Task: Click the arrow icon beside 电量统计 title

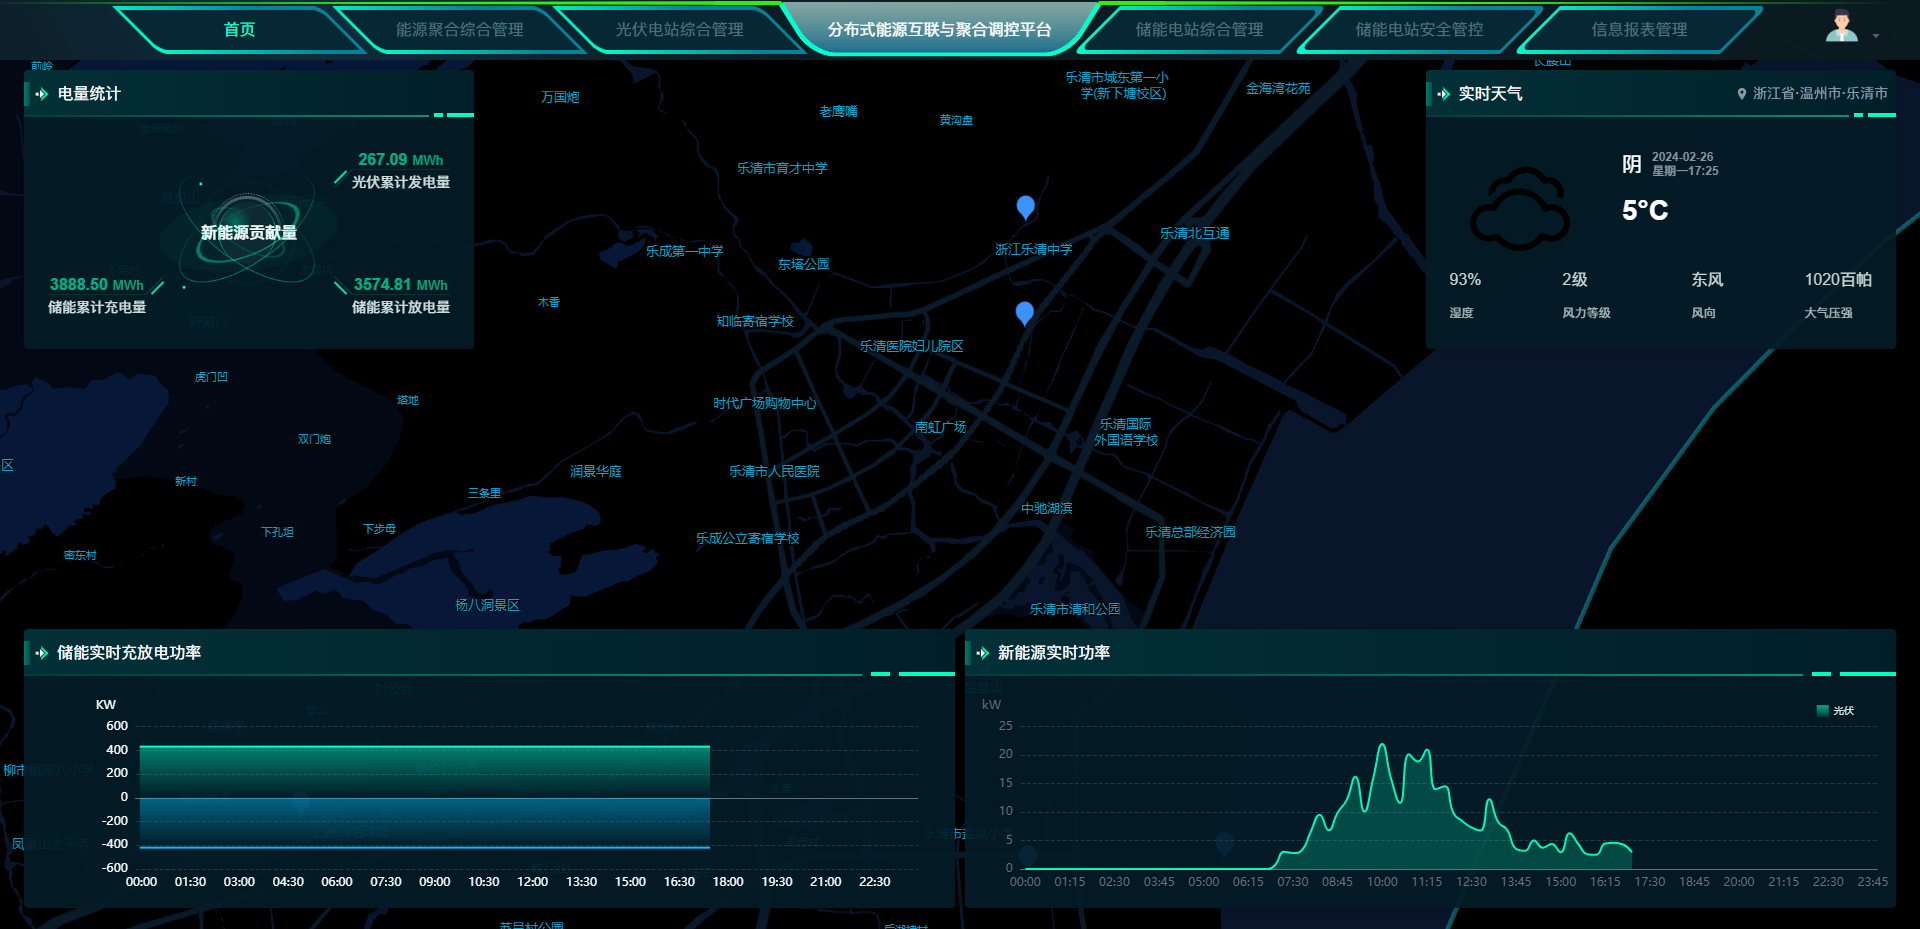Action: (42, 94)
